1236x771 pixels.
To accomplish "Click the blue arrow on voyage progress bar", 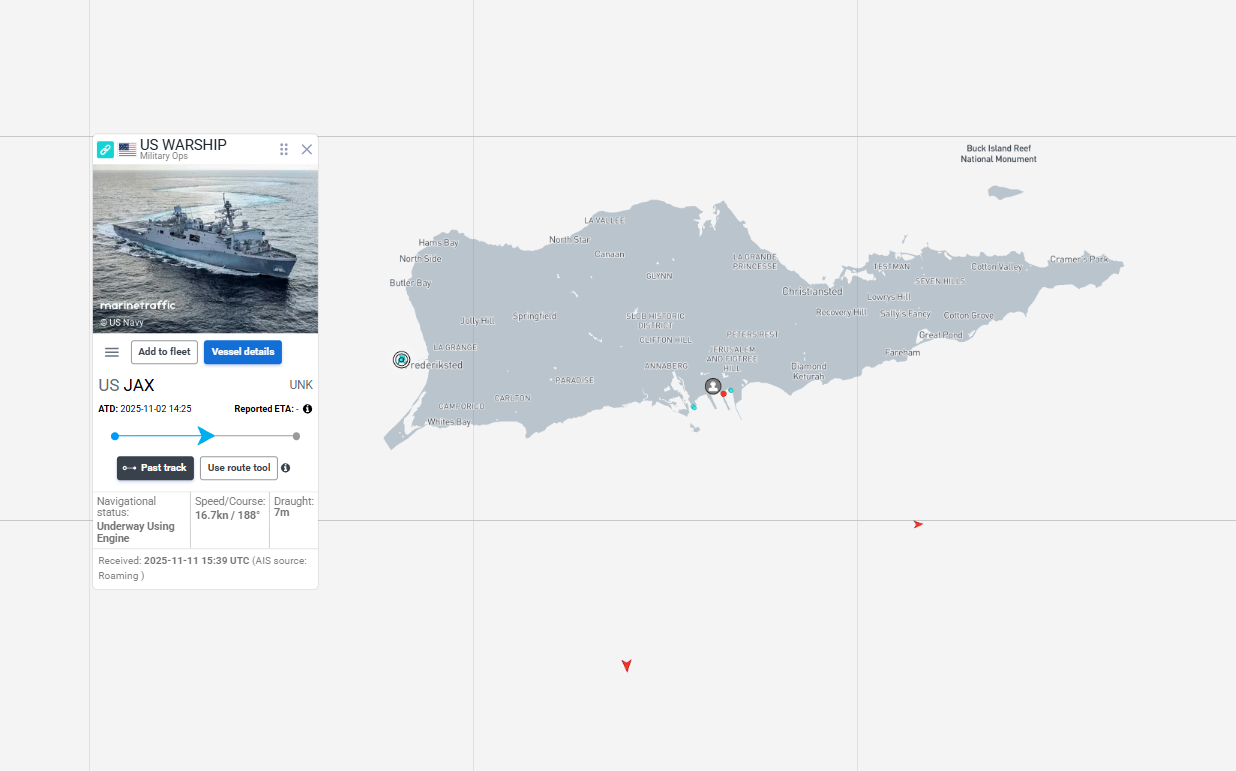I will (206, 436).
